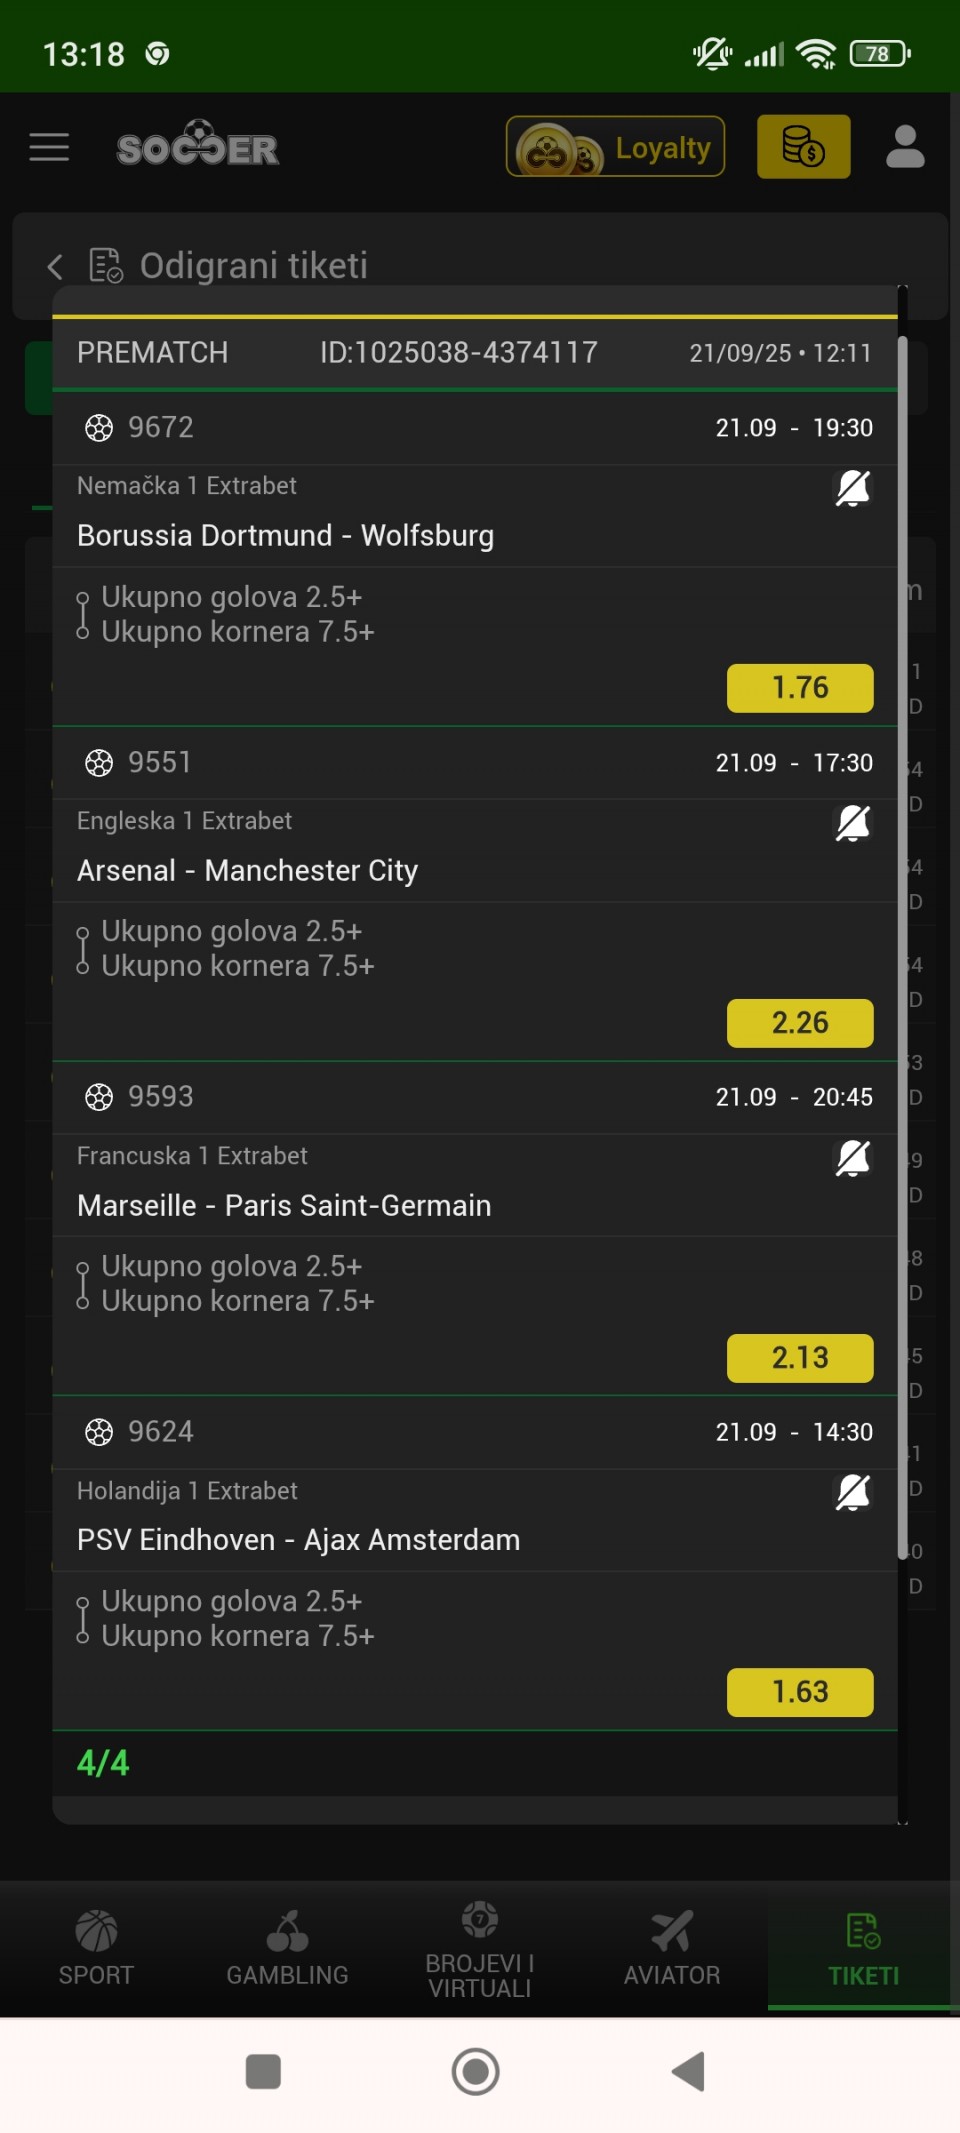Toggle notification bell for Borussia Dortmund match
The image size is (960, 2133).
pos(852,489)
